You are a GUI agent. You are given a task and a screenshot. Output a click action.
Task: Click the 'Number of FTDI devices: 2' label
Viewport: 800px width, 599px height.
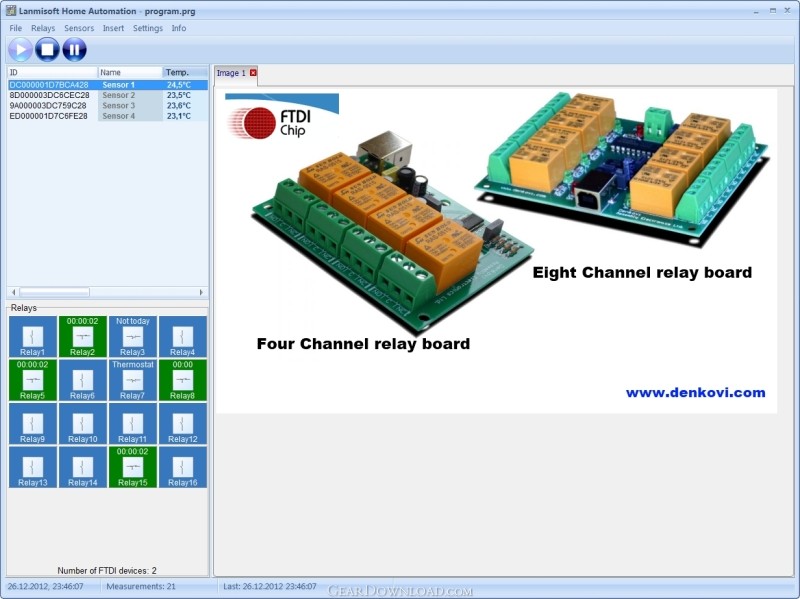point(107,570)
